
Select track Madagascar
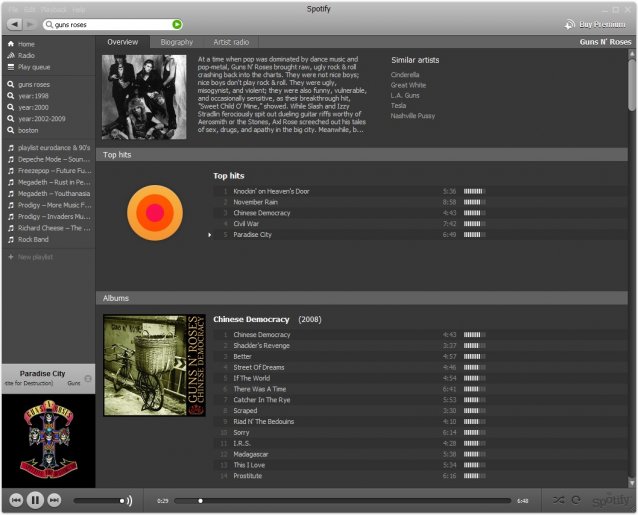point(420,454)
